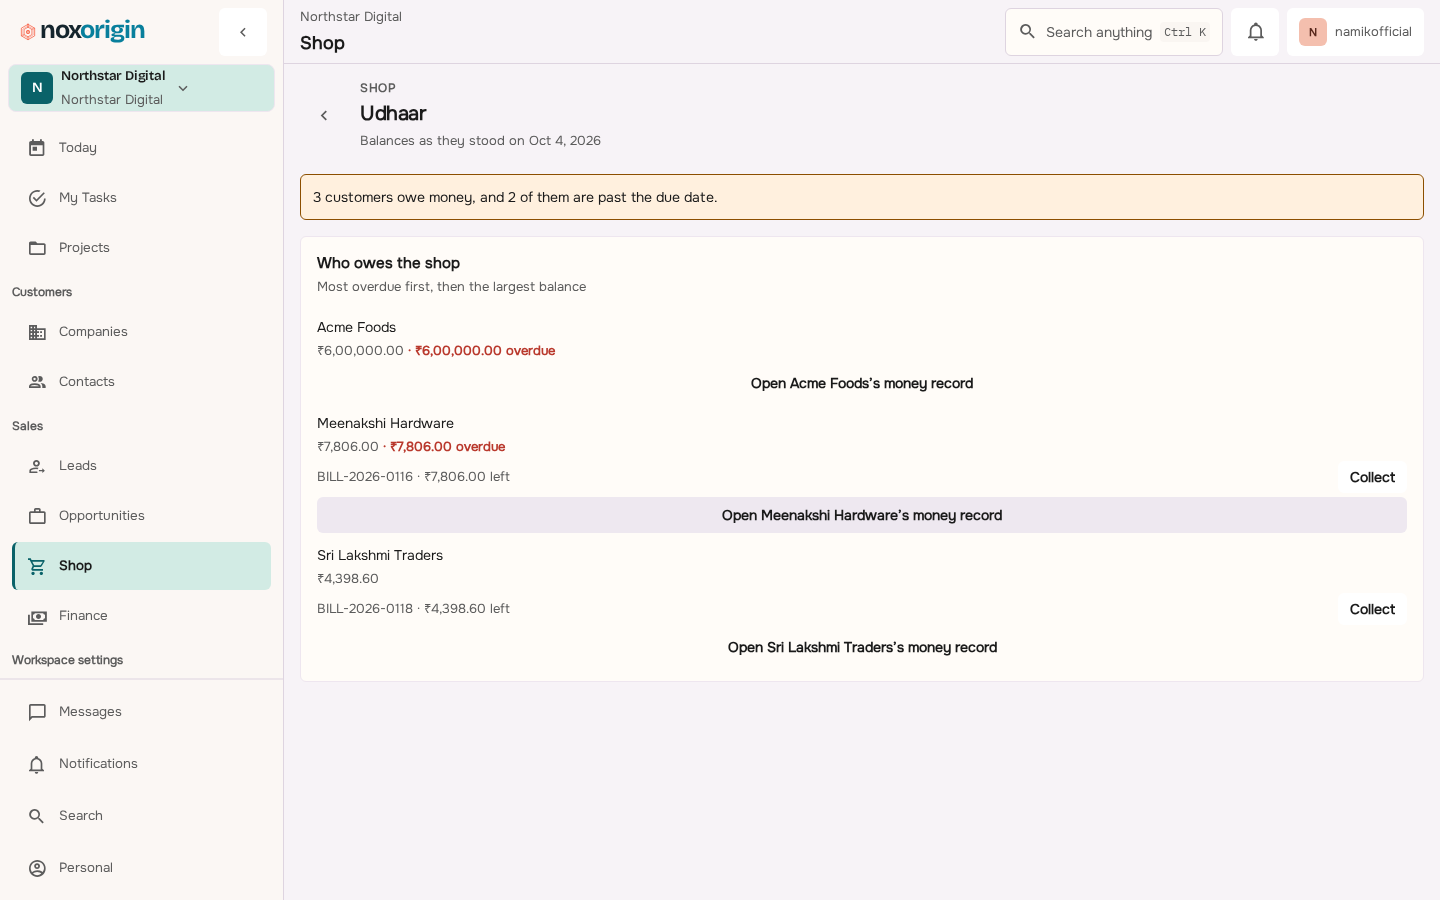Click the ₹7,806.00 overdue amount
The image size is (1440, 900).
point(448,447)
